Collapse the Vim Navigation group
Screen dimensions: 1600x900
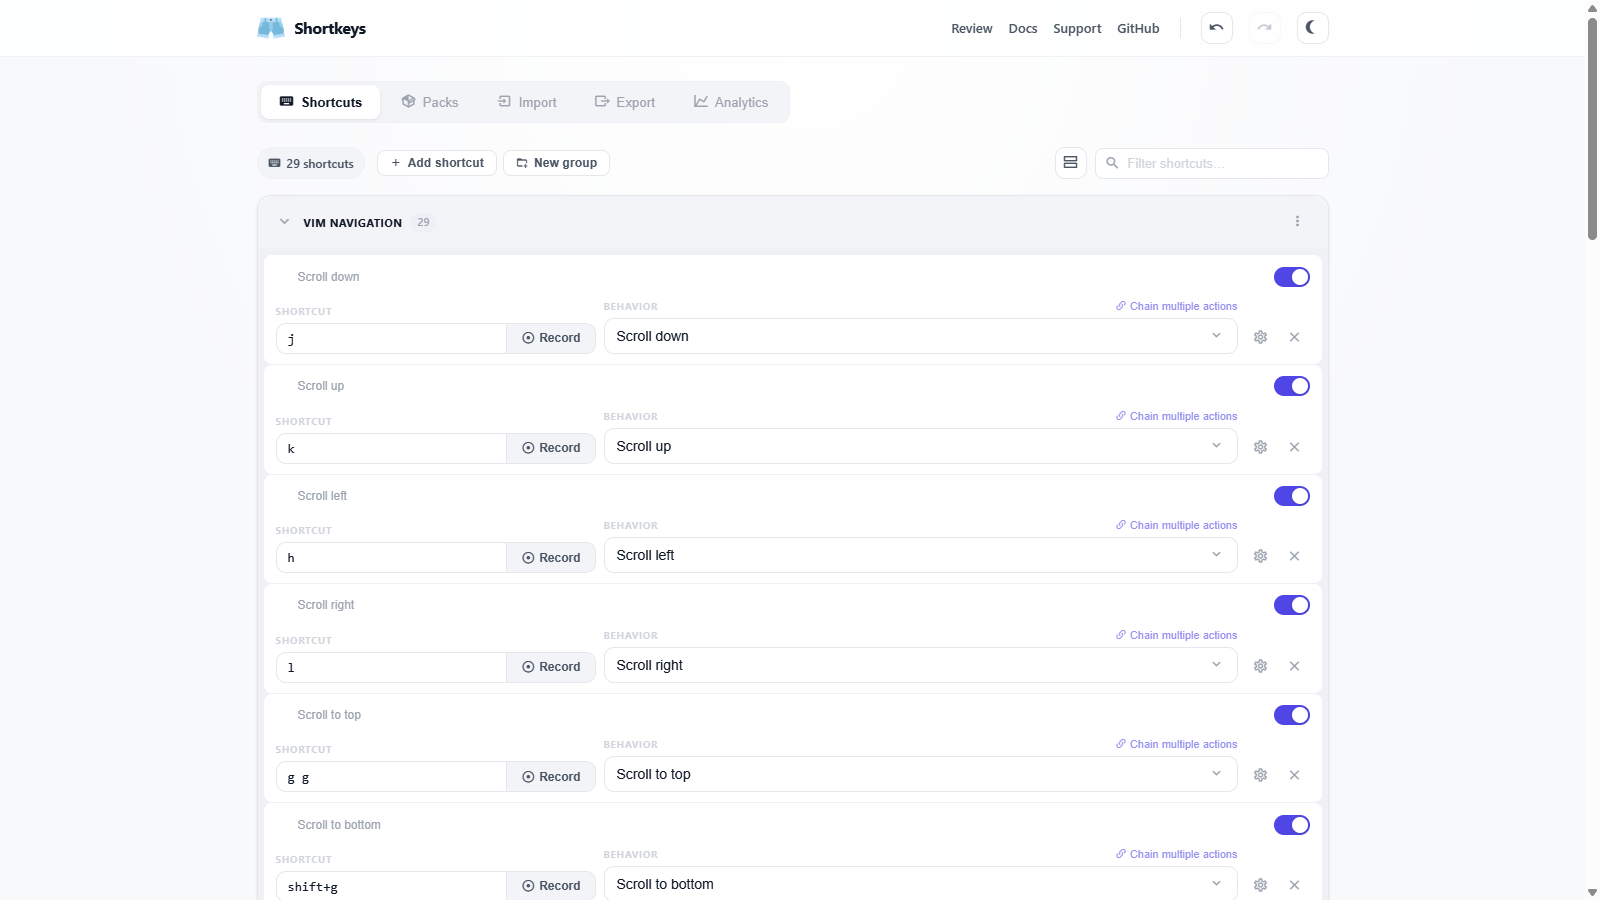(285, 222)
